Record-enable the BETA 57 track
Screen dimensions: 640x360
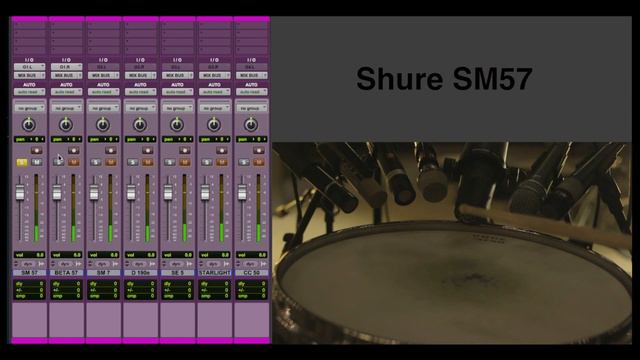(x=73, y=151)
